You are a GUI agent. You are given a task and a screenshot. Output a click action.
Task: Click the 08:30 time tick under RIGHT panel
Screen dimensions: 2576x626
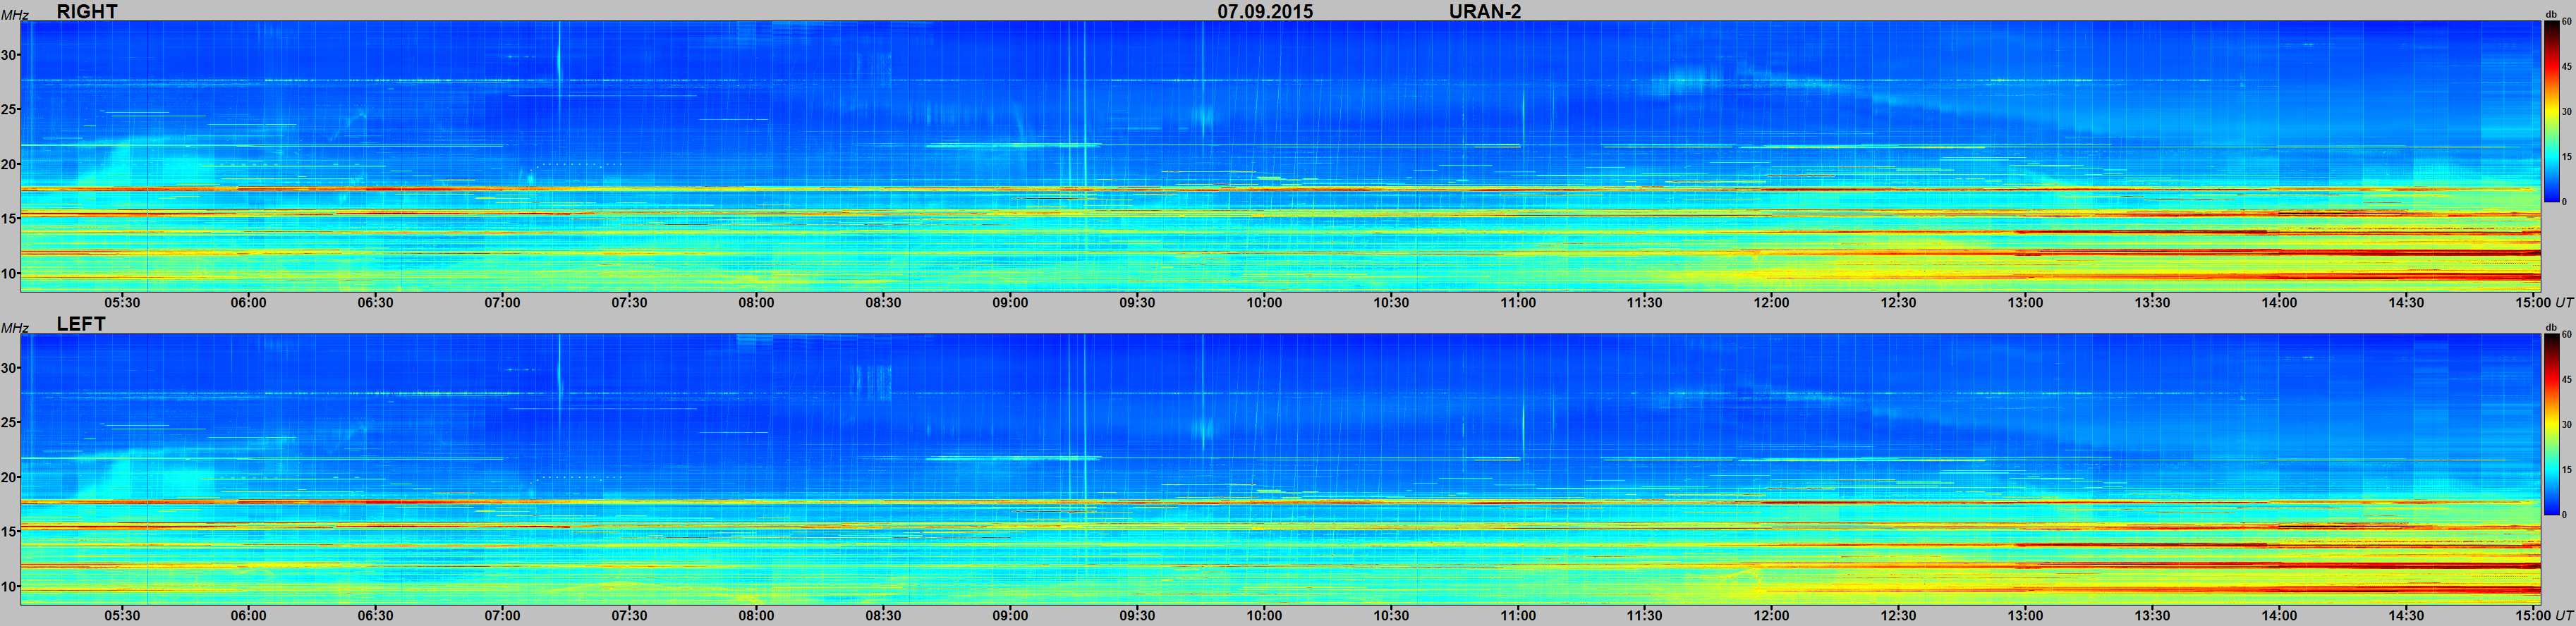pos(883,303)
